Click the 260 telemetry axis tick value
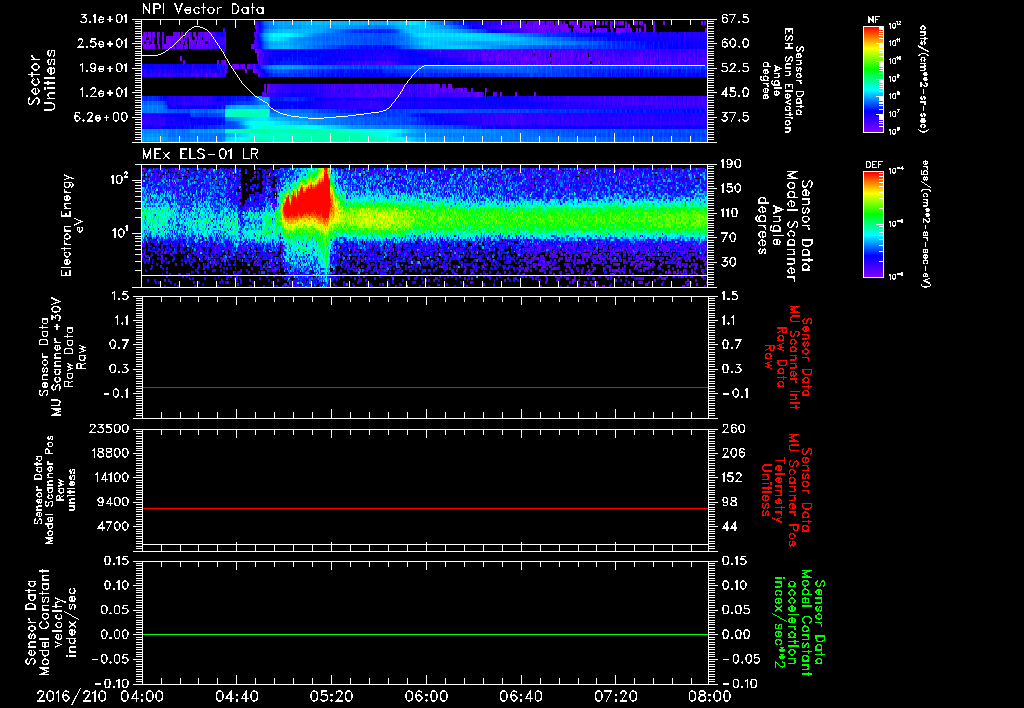1024x708 pixels. tap(733, 428)
